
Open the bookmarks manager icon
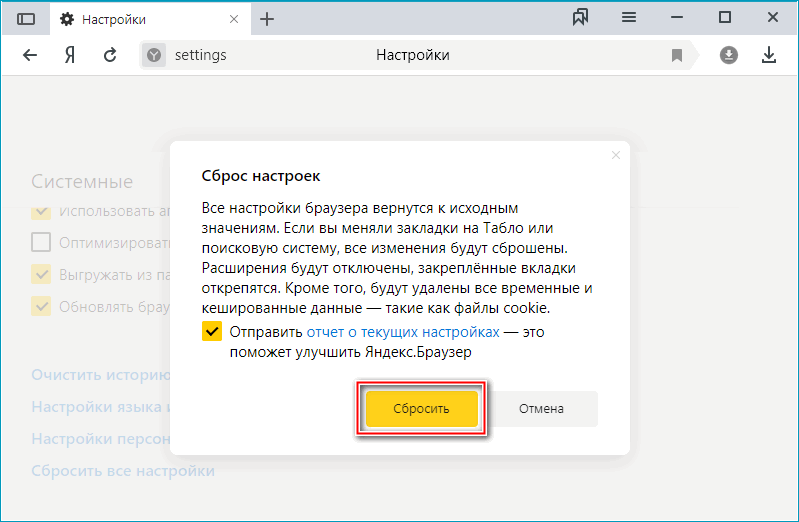pyautogui.click(x=580, y=18)
